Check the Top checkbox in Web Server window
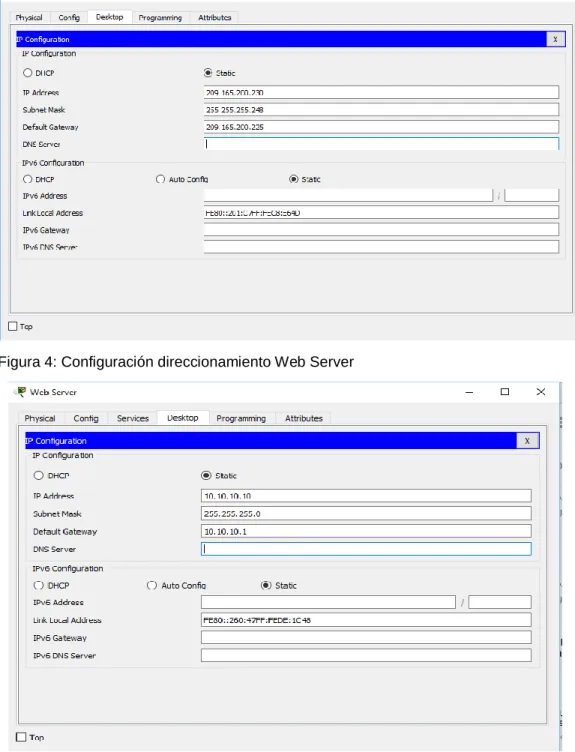 pos(21,737)
